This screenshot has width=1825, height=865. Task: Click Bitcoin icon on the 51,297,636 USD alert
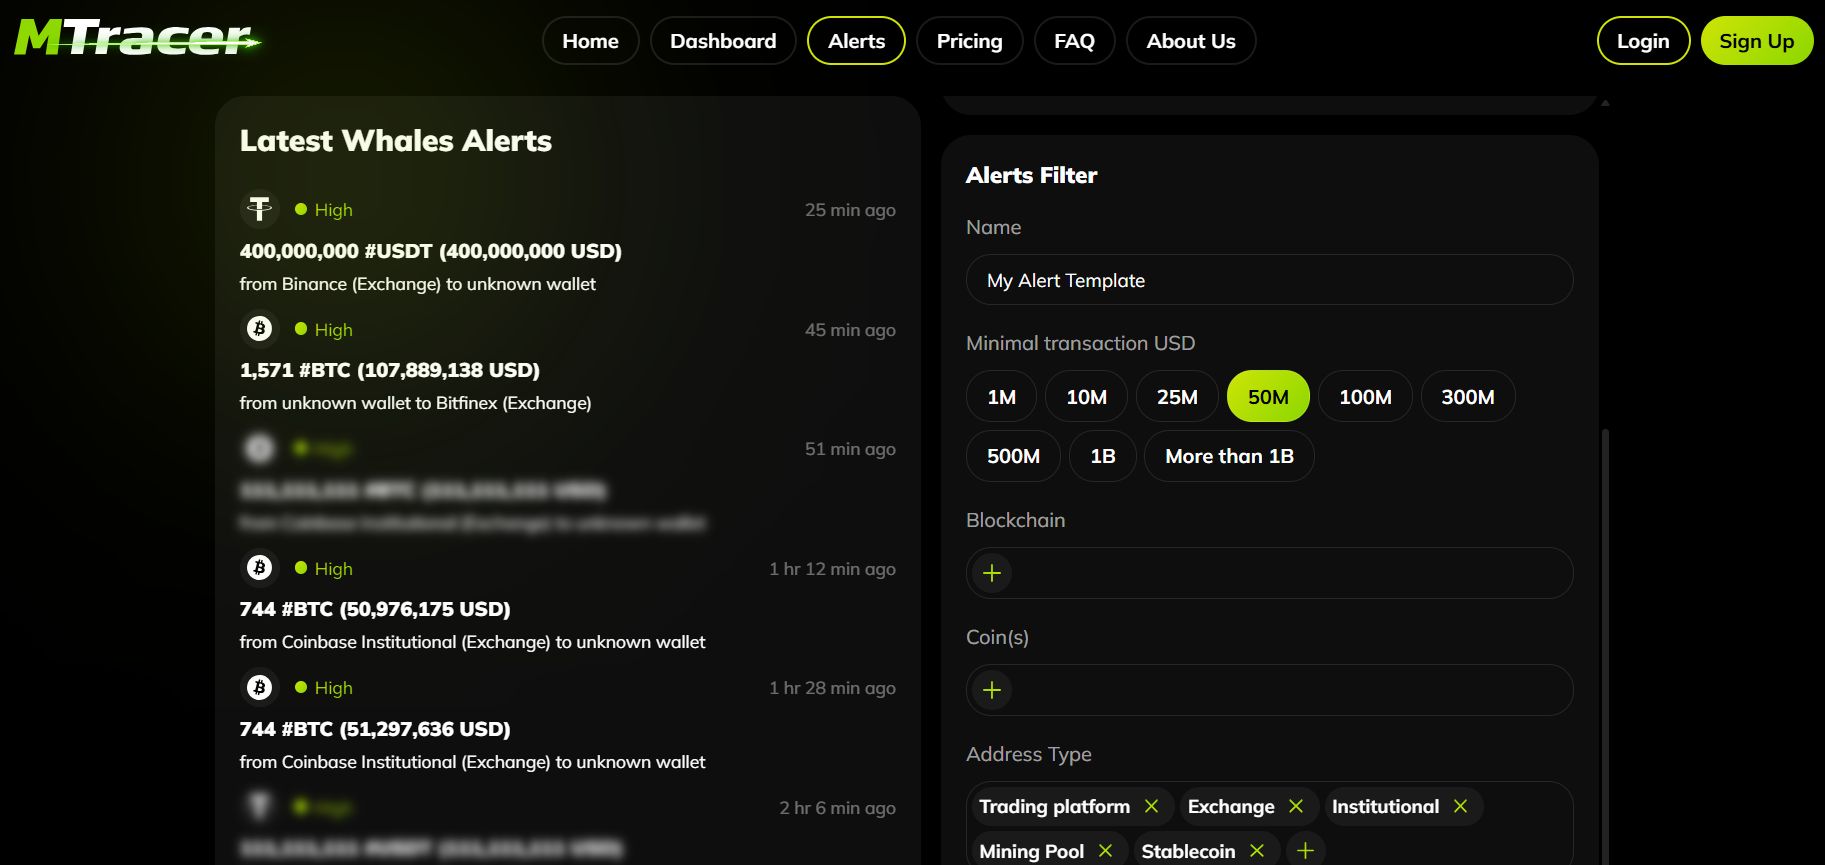tap(260, 687)
